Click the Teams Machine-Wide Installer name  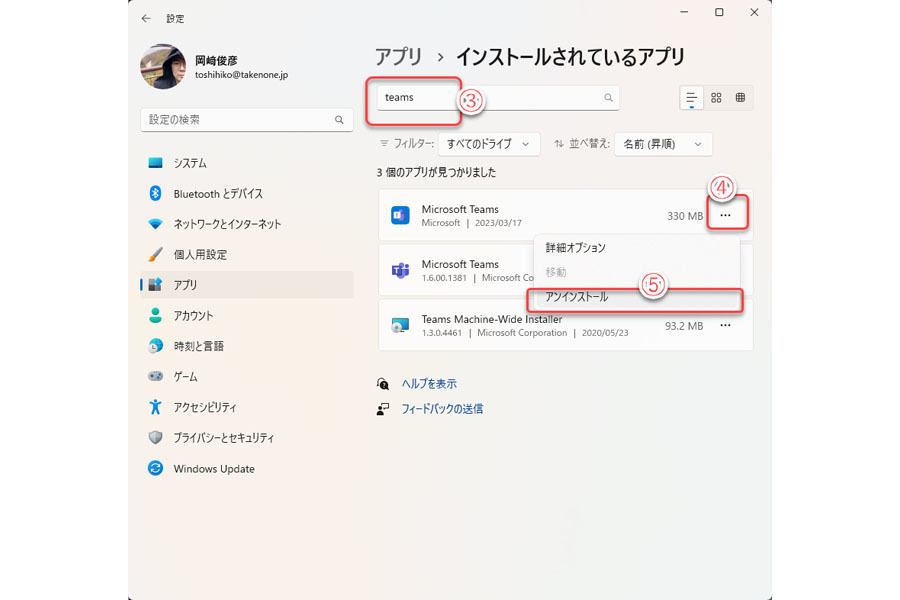pyautogui.click(x=492, y=319)
